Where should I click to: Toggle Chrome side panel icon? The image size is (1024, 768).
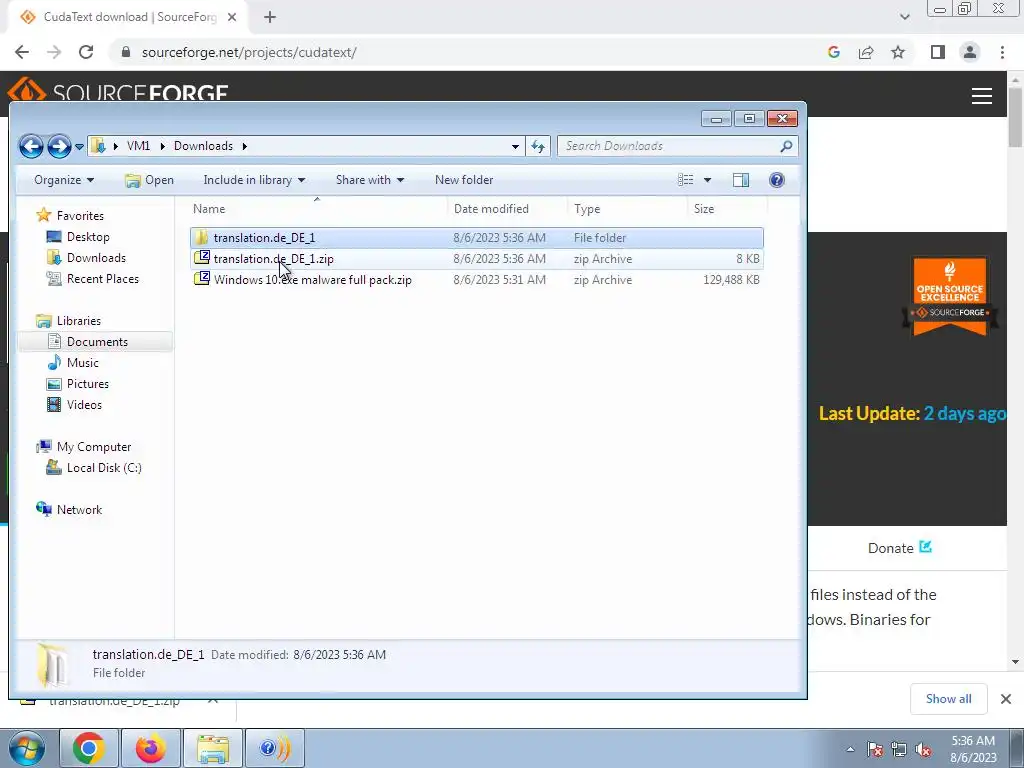(x=938, y=52)
